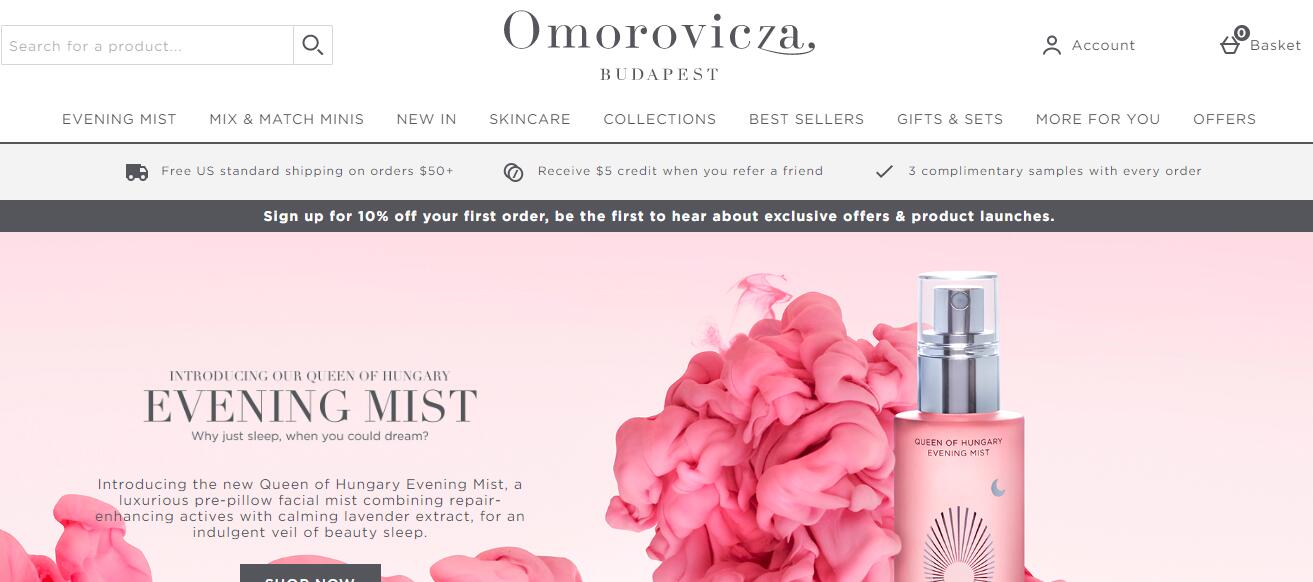1313x582 pixels.
Task: Open the Account person icon
Action: [1051, 46]
